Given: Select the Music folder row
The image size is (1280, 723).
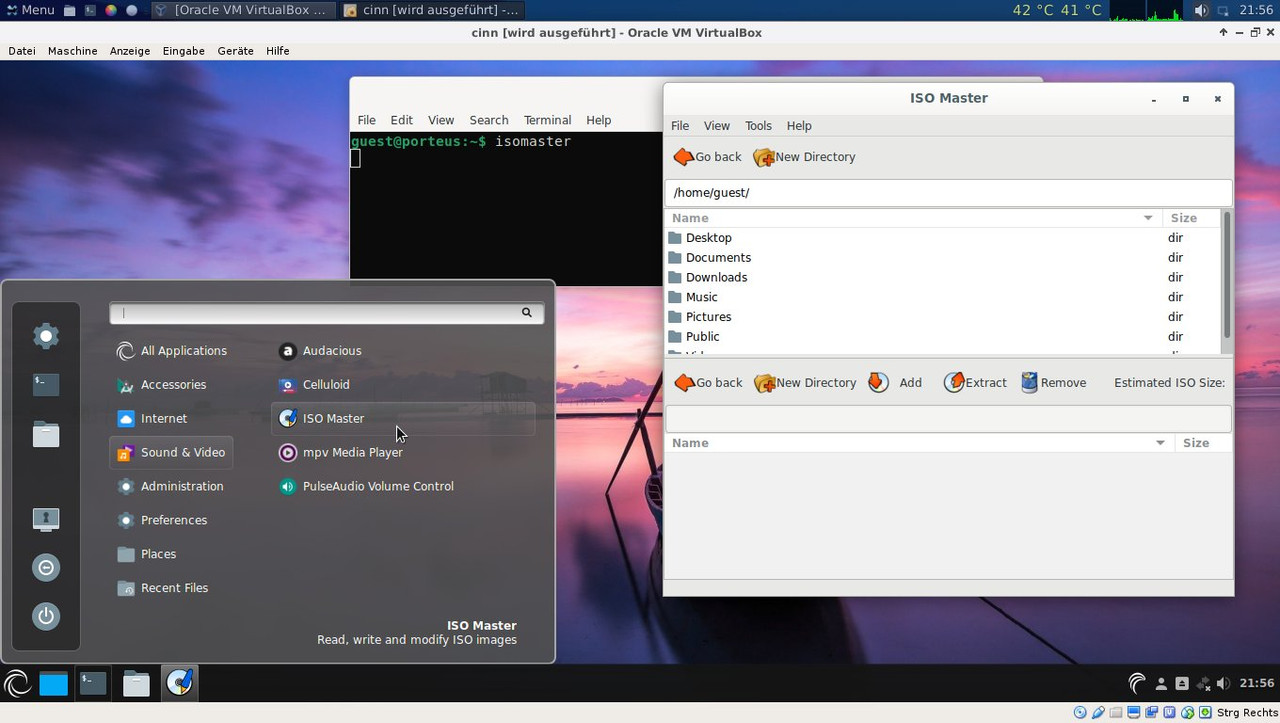Looking at the screenshot, I should pyautogui.click(x=943, y=297).
